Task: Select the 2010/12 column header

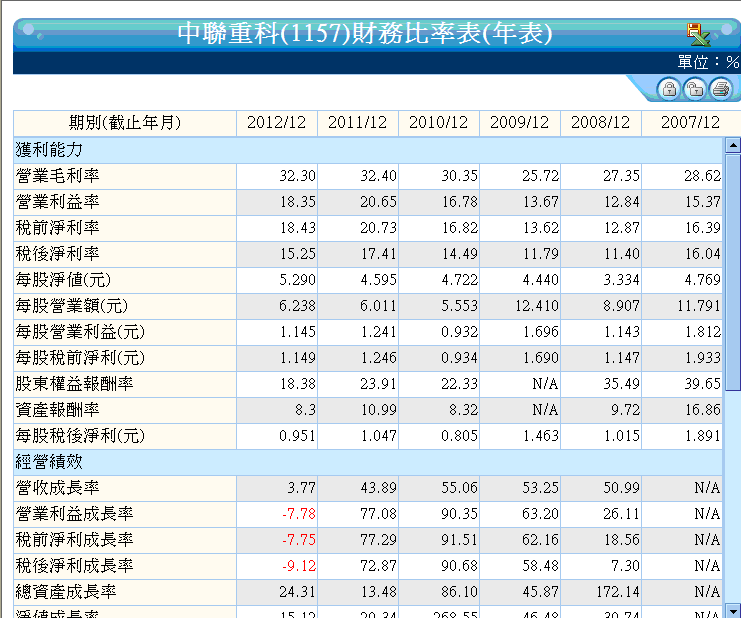Action: pos(439,123)
